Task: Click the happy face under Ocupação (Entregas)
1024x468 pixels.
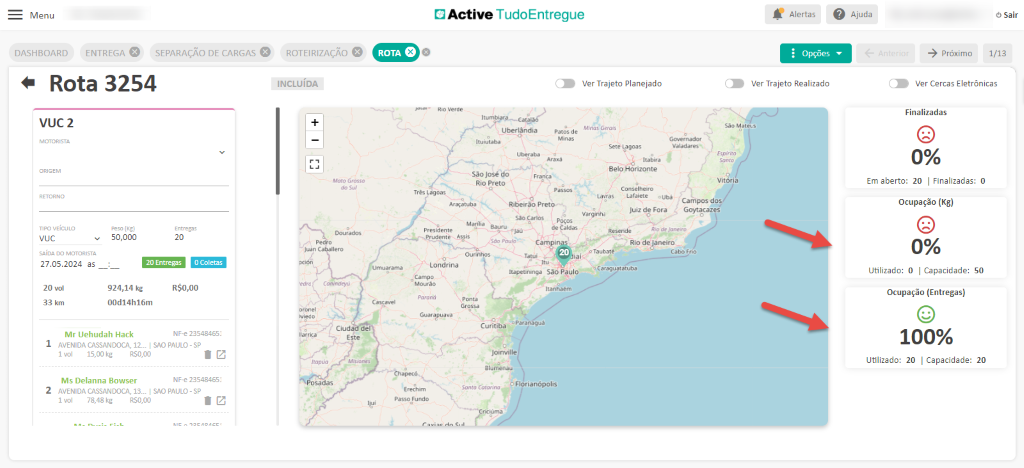Action: (x=925, y=315)
